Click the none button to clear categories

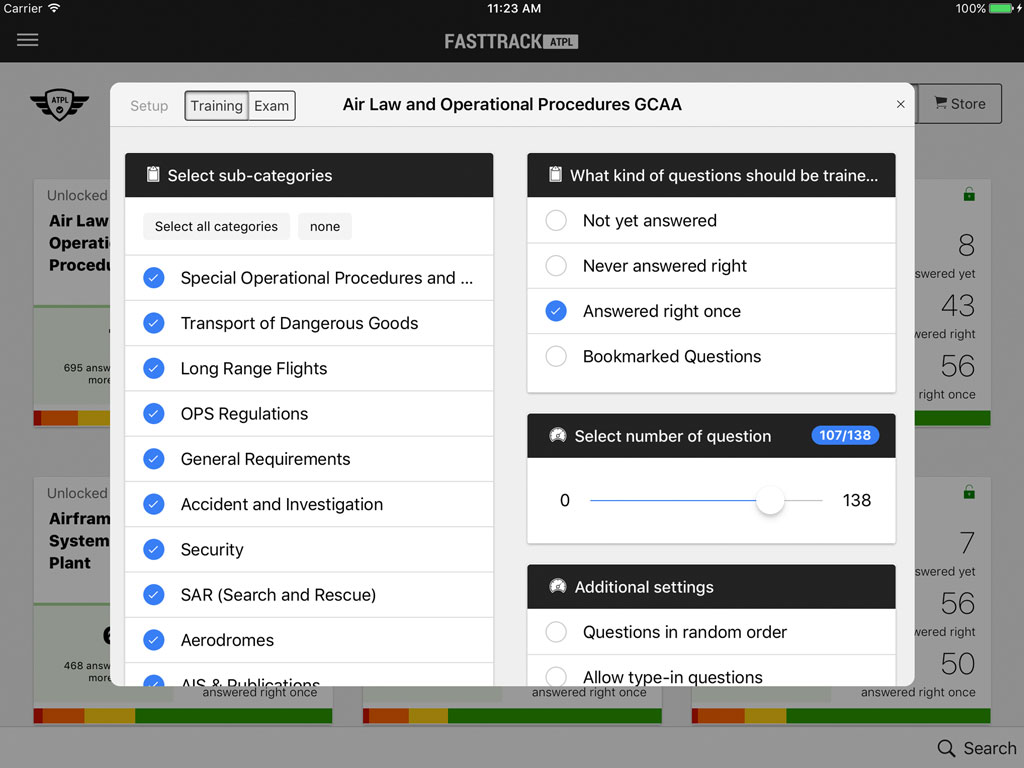324,226
